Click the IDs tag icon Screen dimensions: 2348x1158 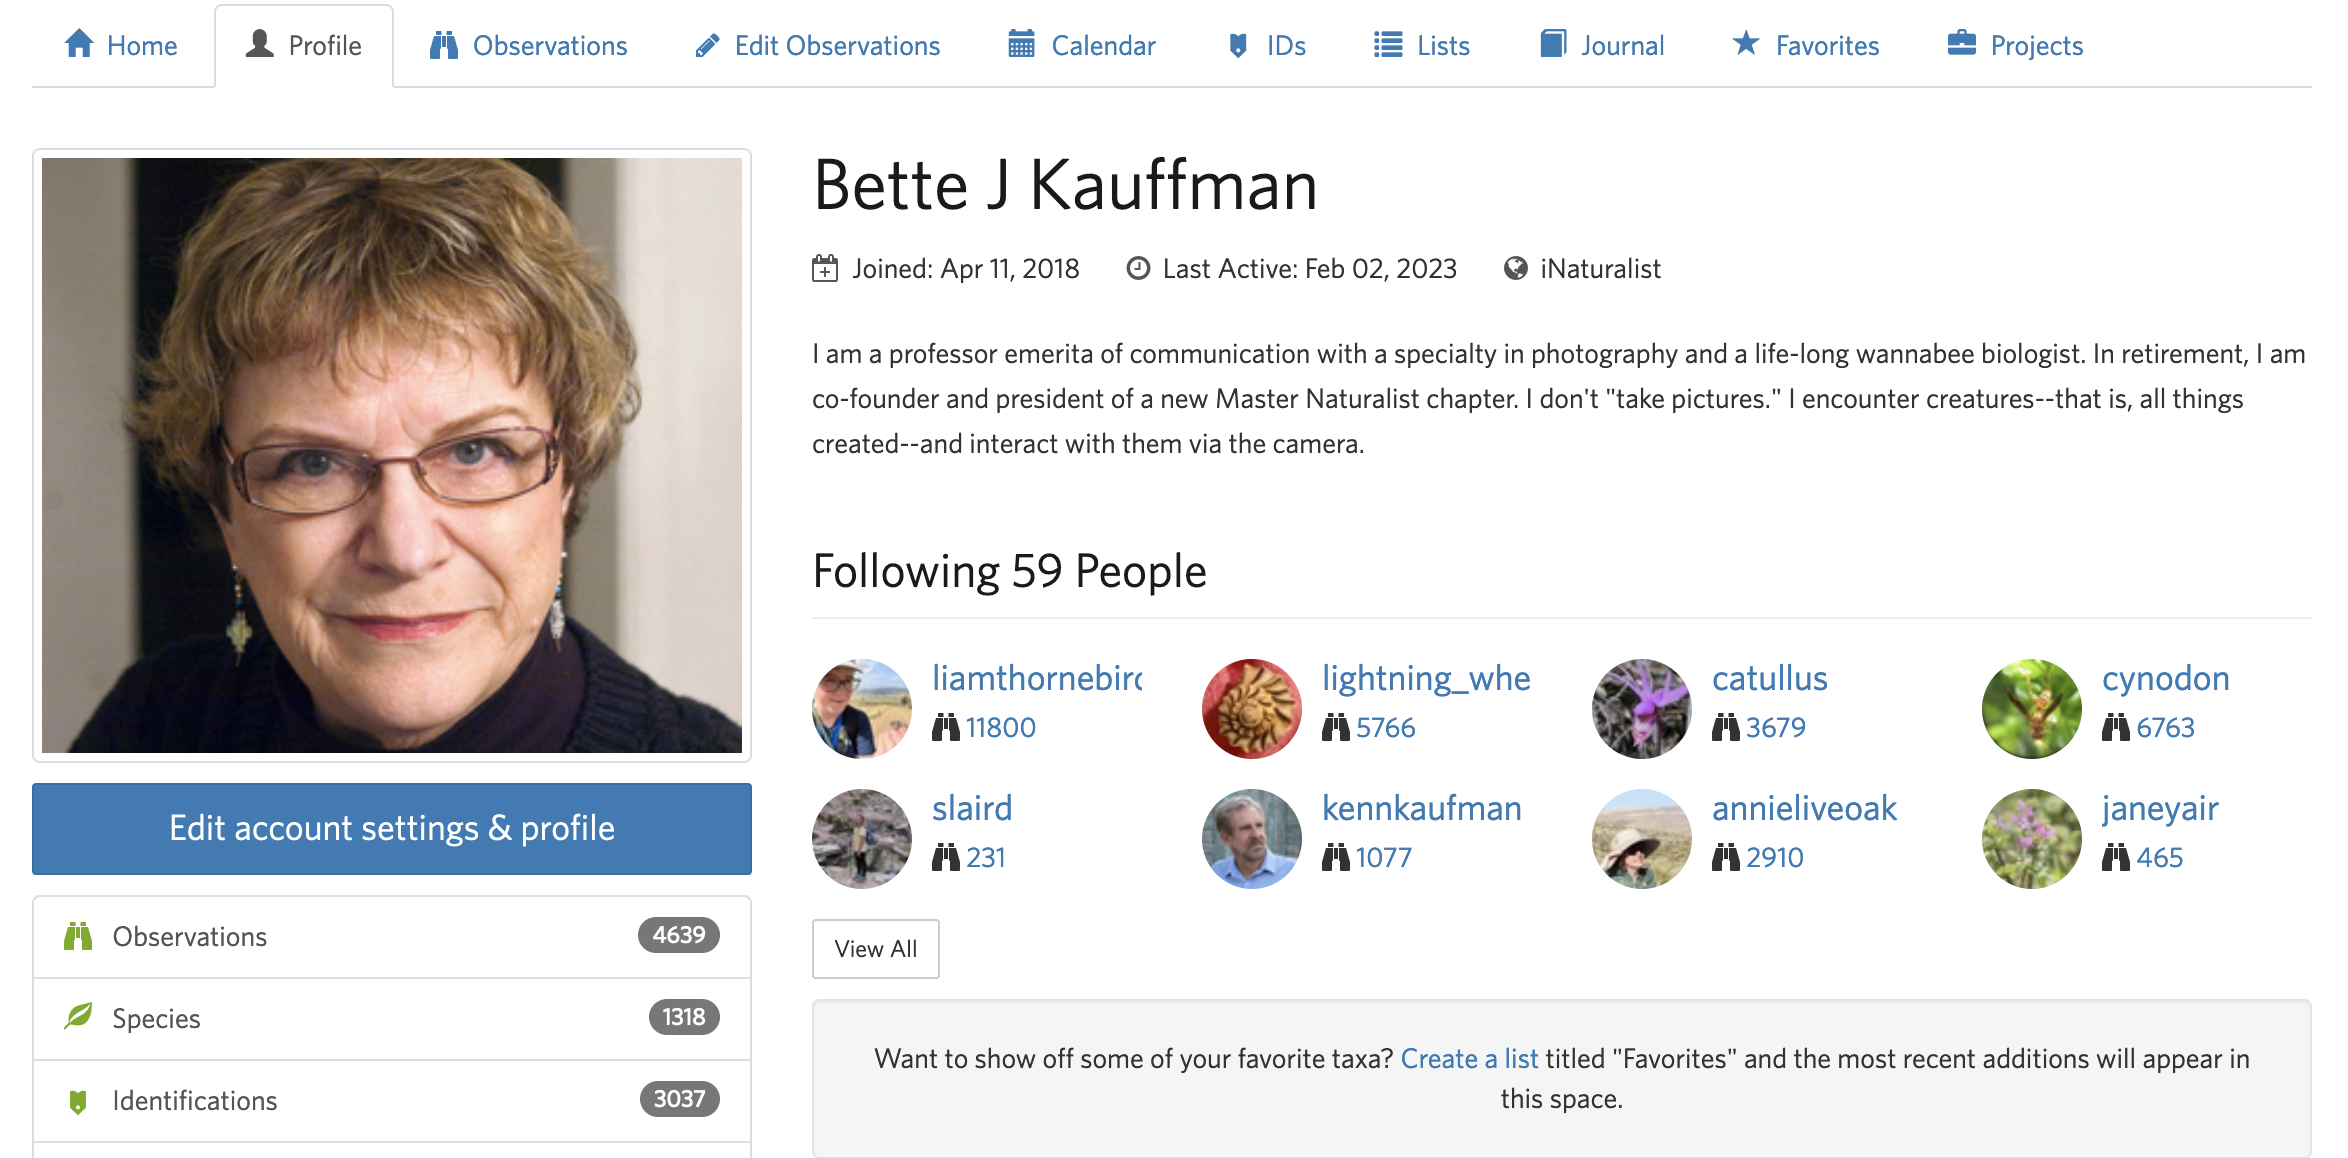1238,45
